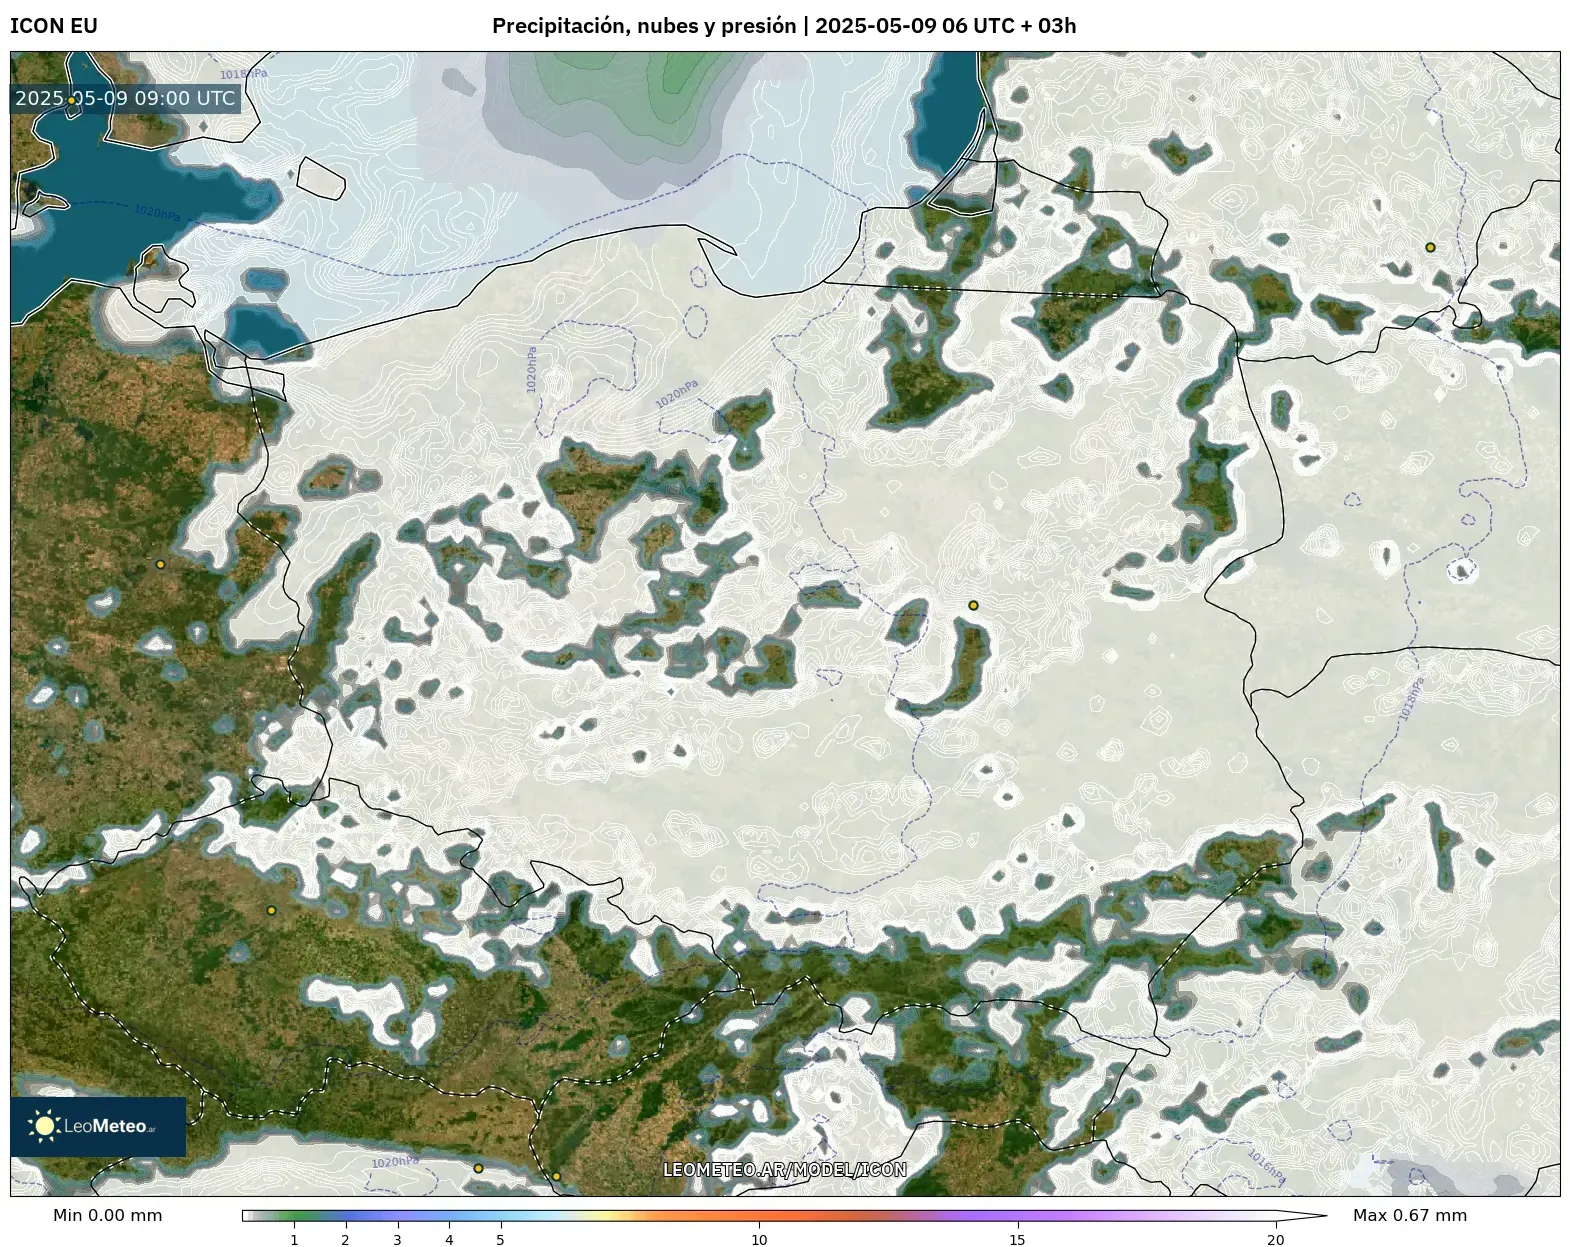Select the Prague city marker dot
This screenshot has width=1570, height=1247.
(x=271, y=910)
